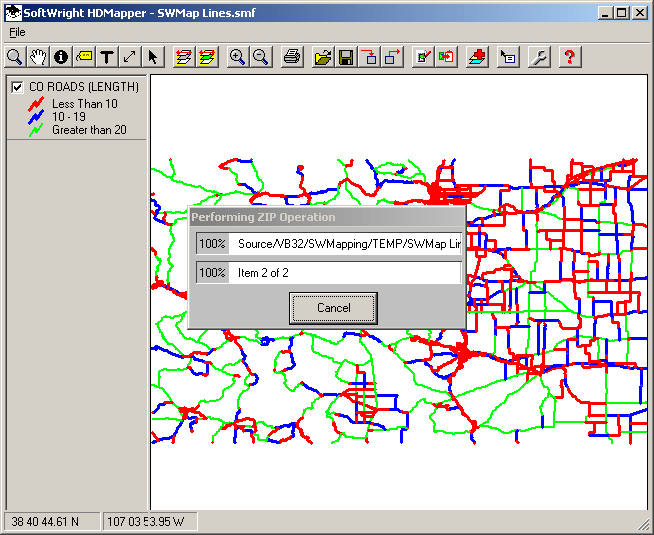Select the text T tool
Viewport: 654px width, 535px height.
pos(107,57)
